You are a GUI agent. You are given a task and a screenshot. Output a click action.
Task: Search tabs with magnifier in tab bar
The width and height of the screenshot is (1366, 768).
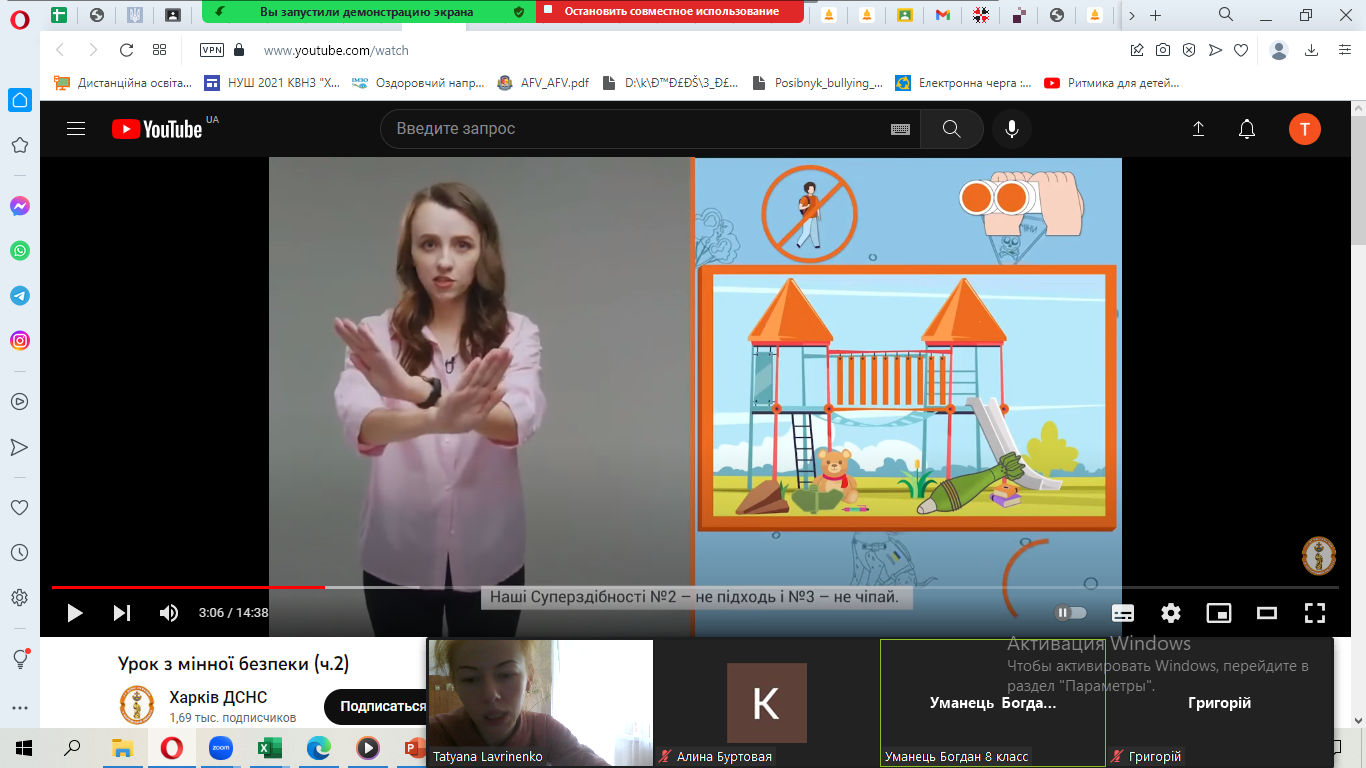click(x=1226, y=14)
